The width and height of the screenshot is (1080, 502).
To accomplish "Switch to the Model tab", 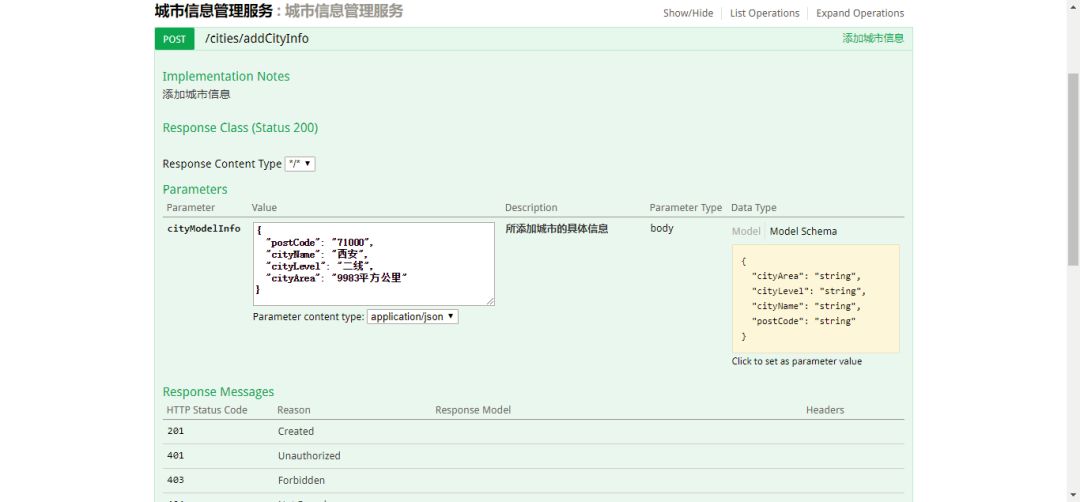I will click(x=746, y=231).
